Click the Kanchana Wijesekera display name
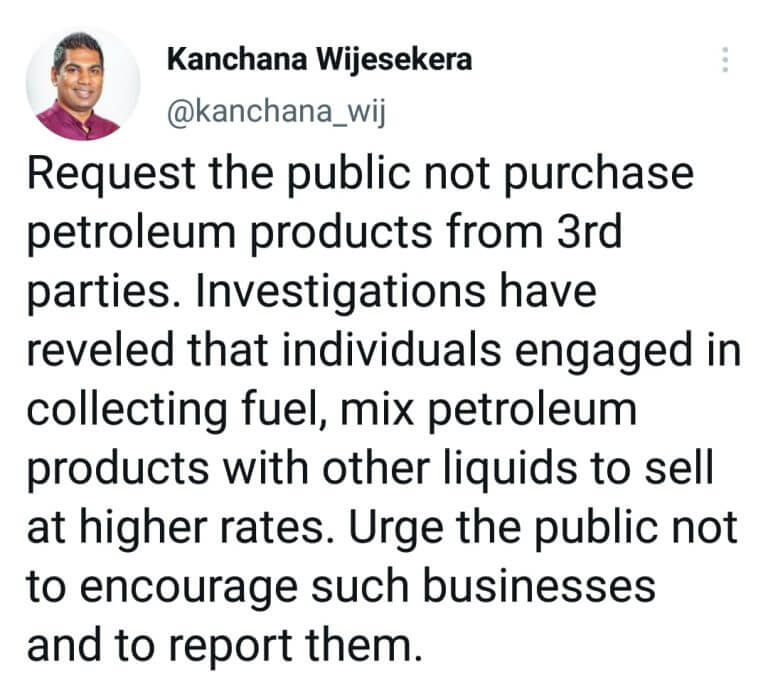This screenshot has width=768, height=692. tap(319, 60)
